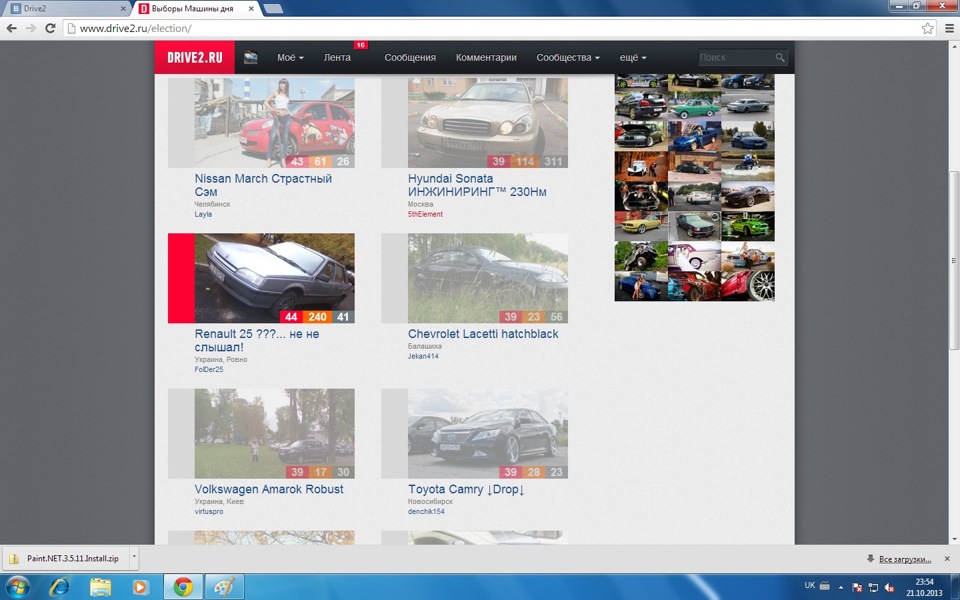Open the Лента feed menu item
Viewport: 960px width, 600px height.
click(x=337, y=58)
